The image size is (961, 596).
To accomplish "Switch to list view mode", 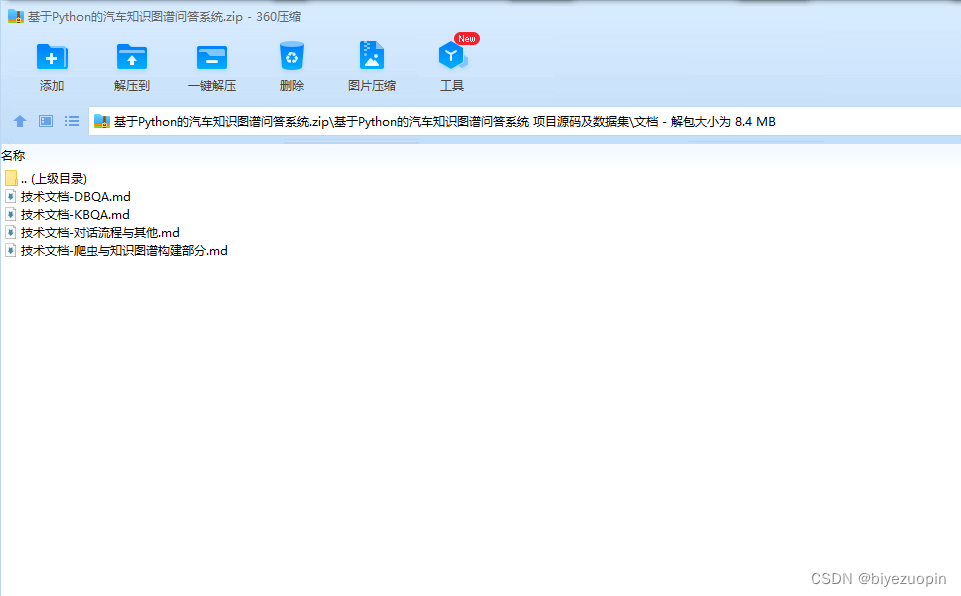I will (x=72, y=121).
